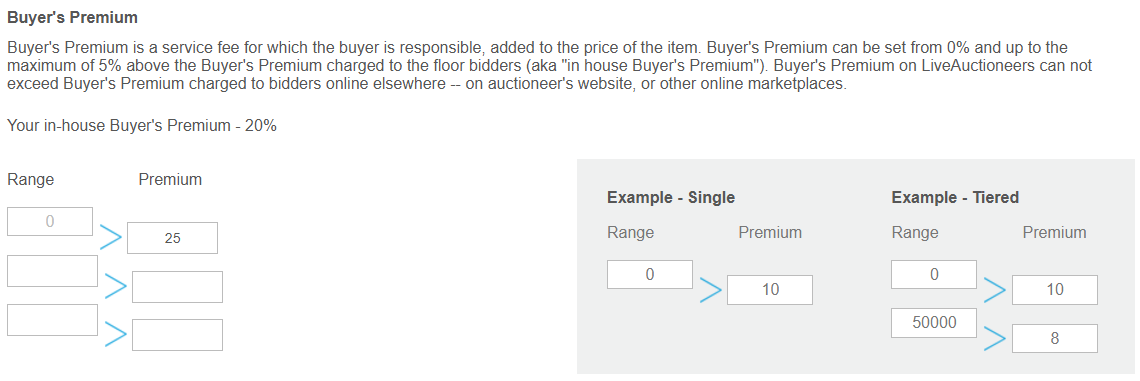Screen dimensions: 1140x381
Task: Select the tiered Premium field showing 8
Action: click(x=1055, y=338)
